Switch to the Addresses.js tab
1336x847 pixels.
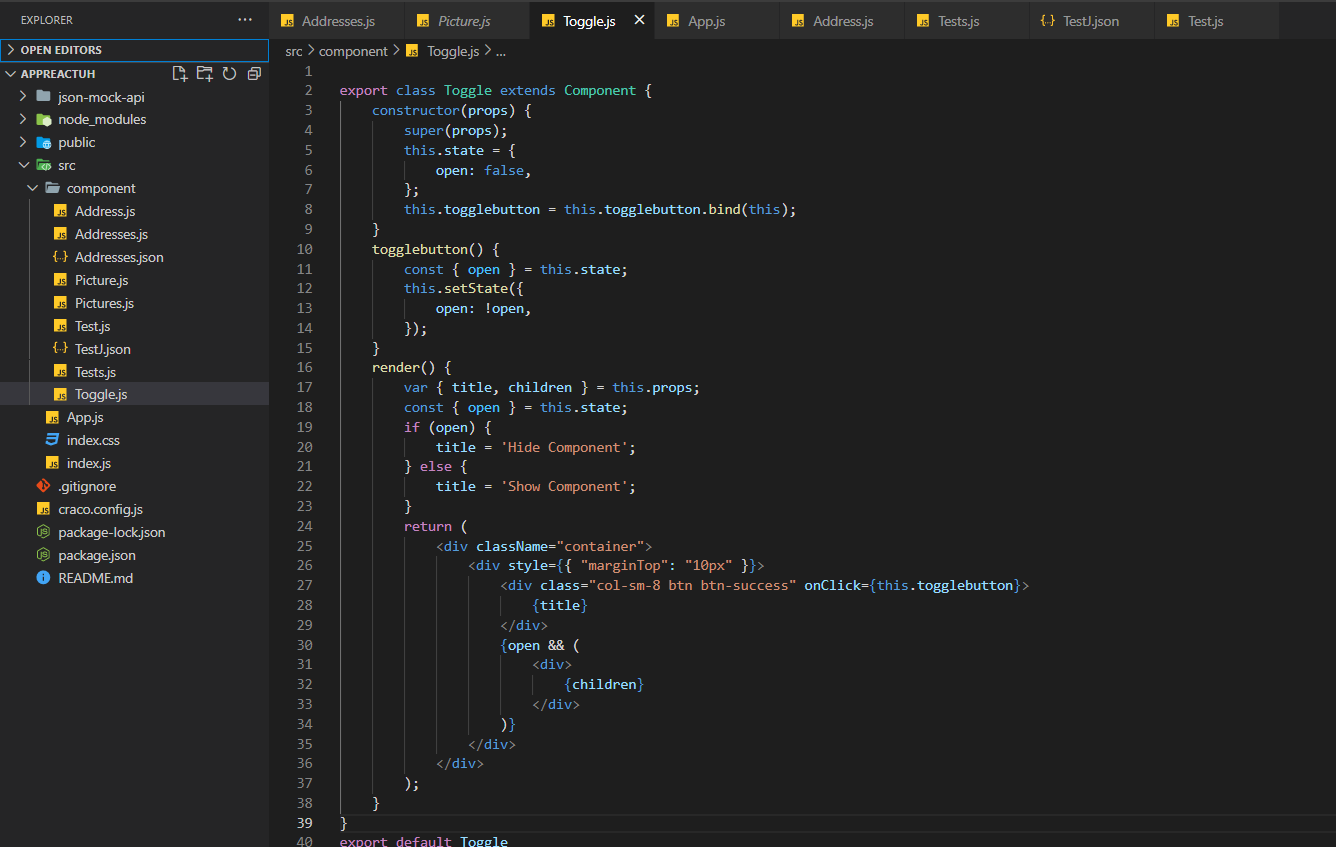(x=338, y=21)
